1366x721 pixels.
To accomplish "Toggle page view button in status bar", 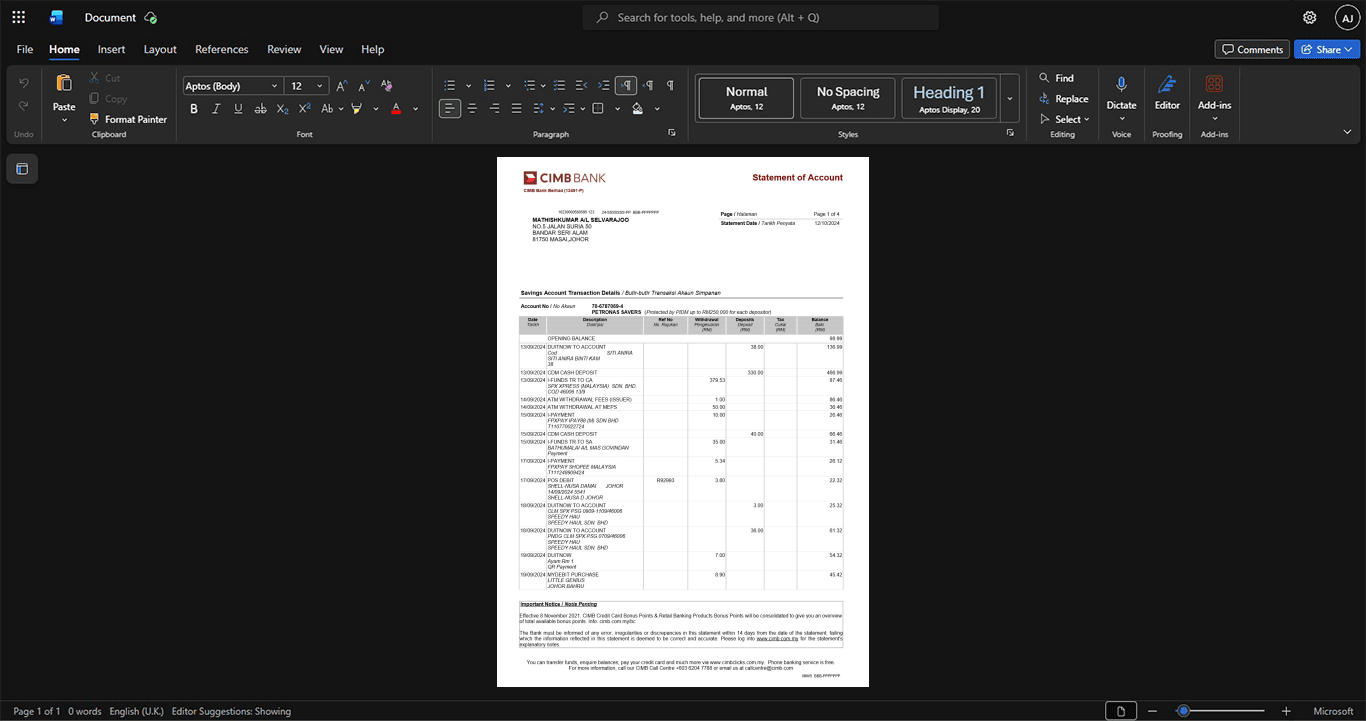I will [x=1121, y=711].
